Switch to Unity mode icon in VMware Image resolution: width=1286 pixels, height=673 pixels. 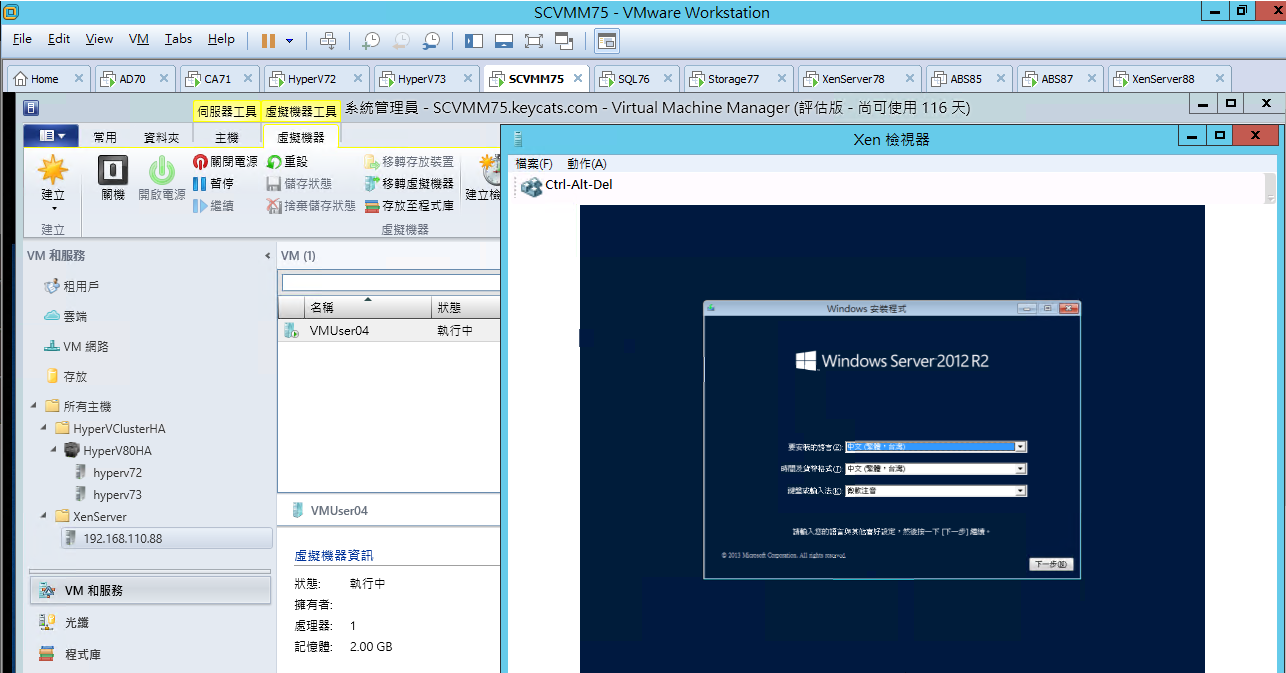coord(564,40)
